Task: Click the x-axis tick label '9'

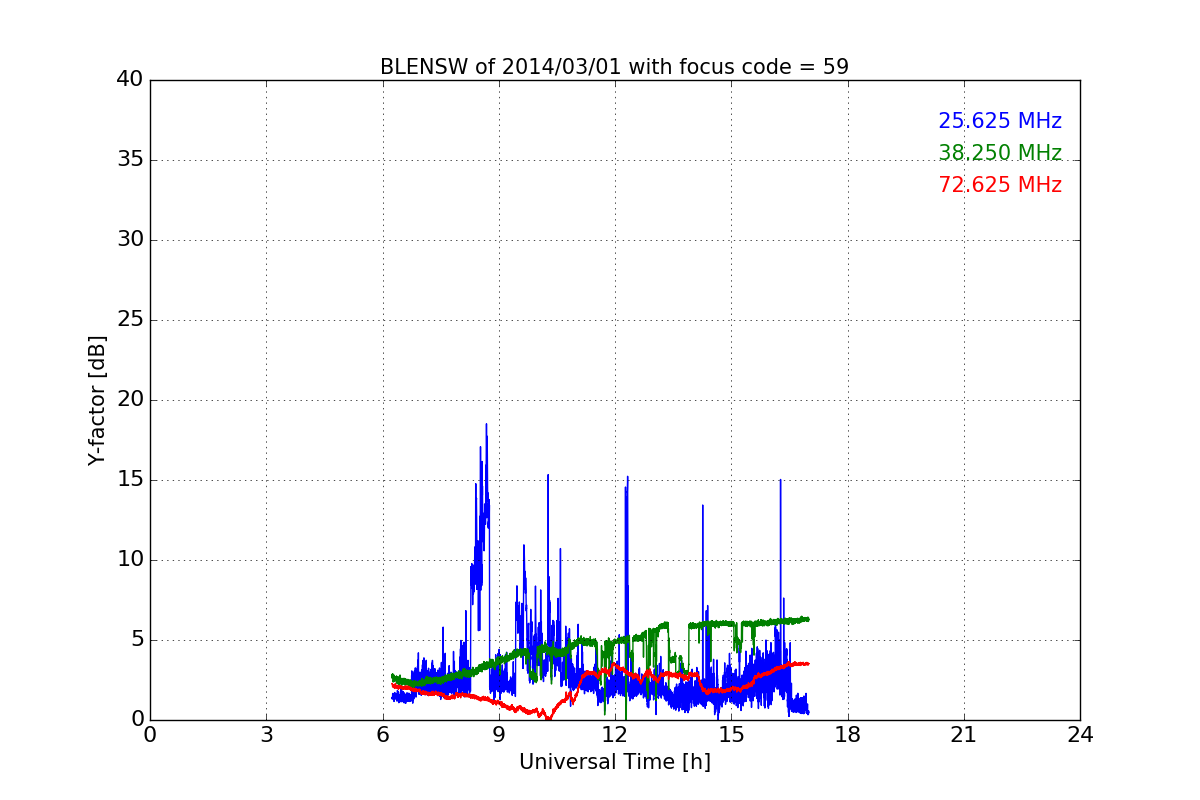Action: pyautogui.click(x=499, y=734)
